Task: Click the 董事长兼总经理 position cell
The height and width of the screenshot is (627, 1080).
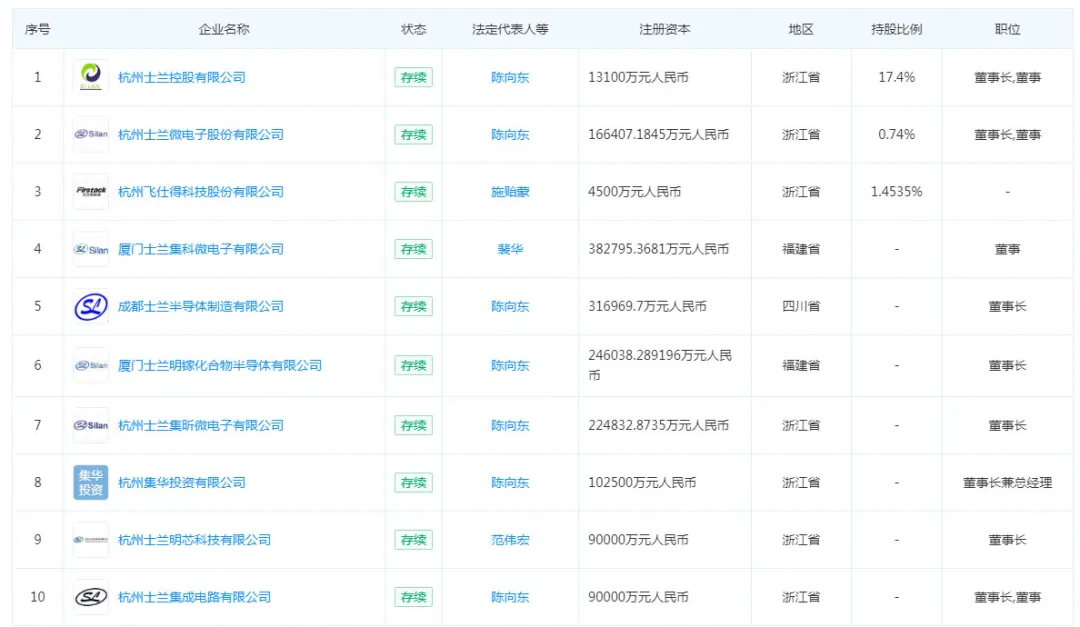Action: (1008, 482)
